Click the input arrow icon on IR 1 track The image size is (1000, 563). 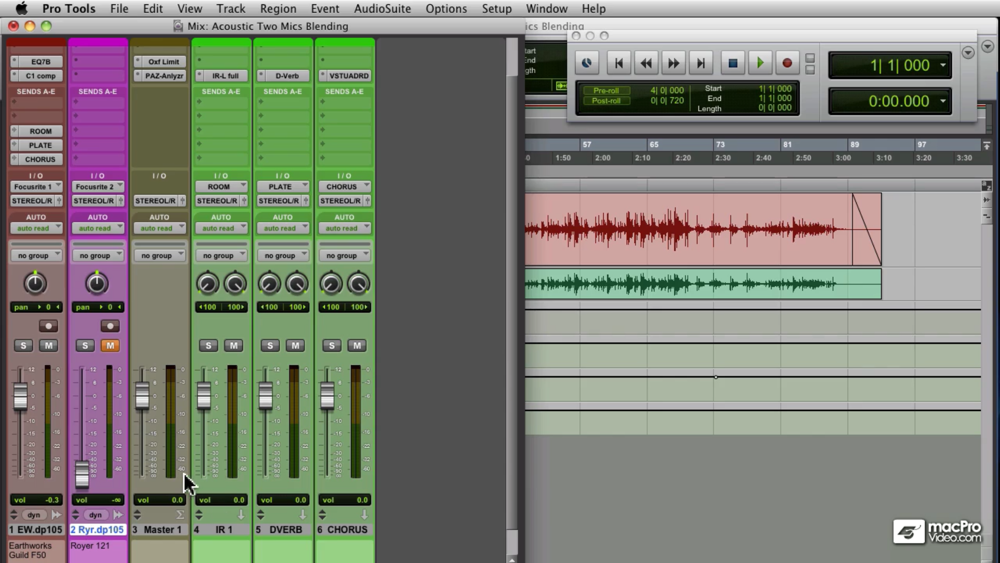click(x=241, y=515)
